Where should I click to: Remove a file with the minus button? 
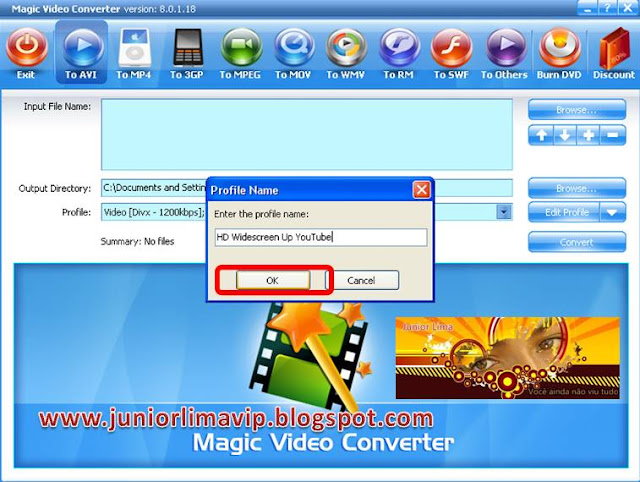pos(613,135)
